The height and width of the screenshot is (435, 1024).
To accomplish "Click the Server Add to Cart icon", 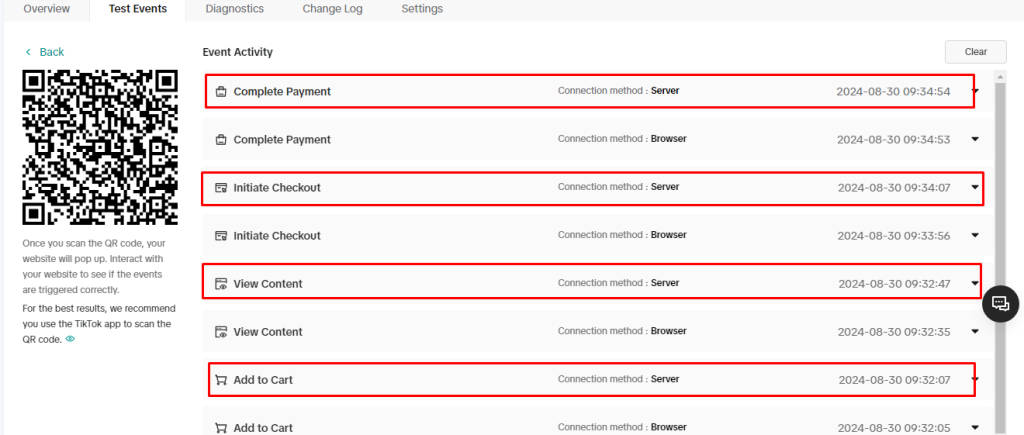I will click(x=221, y=380).
